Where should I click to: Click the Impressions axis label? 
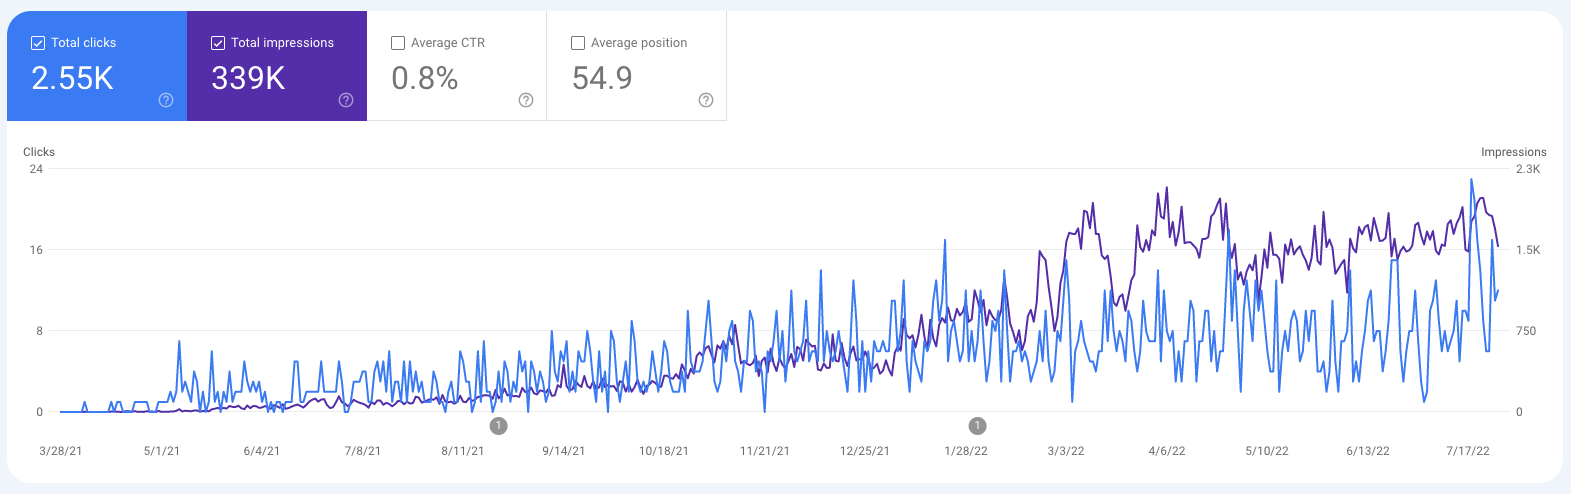coord(1513,152)
